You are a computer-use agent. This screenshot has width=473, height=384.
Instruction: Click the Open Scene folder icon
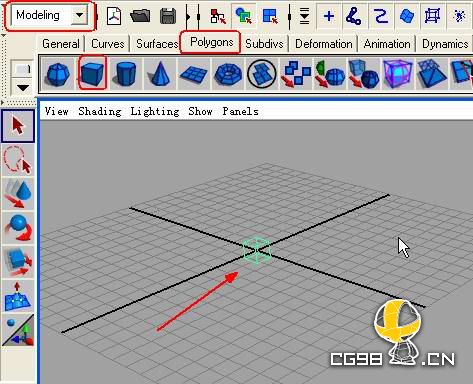(x=140, y=16)
